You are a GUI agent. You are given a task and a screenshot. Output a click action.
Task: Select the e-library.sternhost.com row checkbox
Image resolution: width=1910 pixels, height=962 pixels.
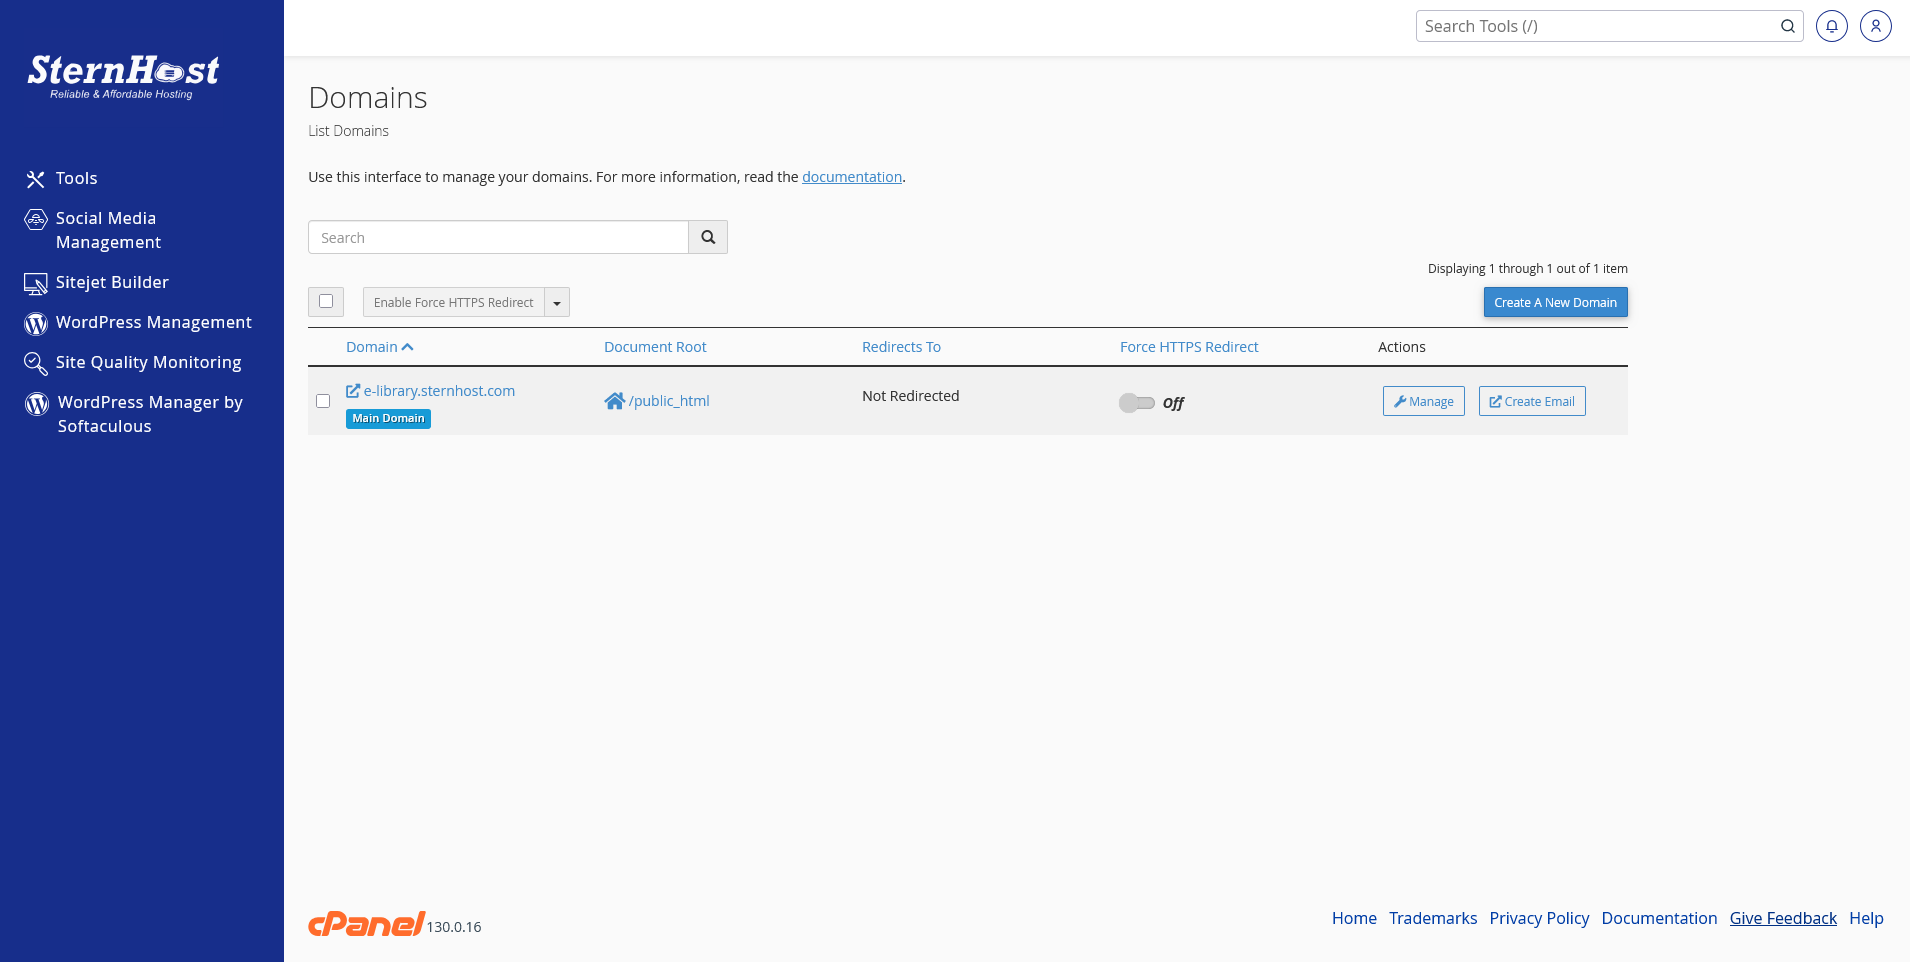point(323,401)
